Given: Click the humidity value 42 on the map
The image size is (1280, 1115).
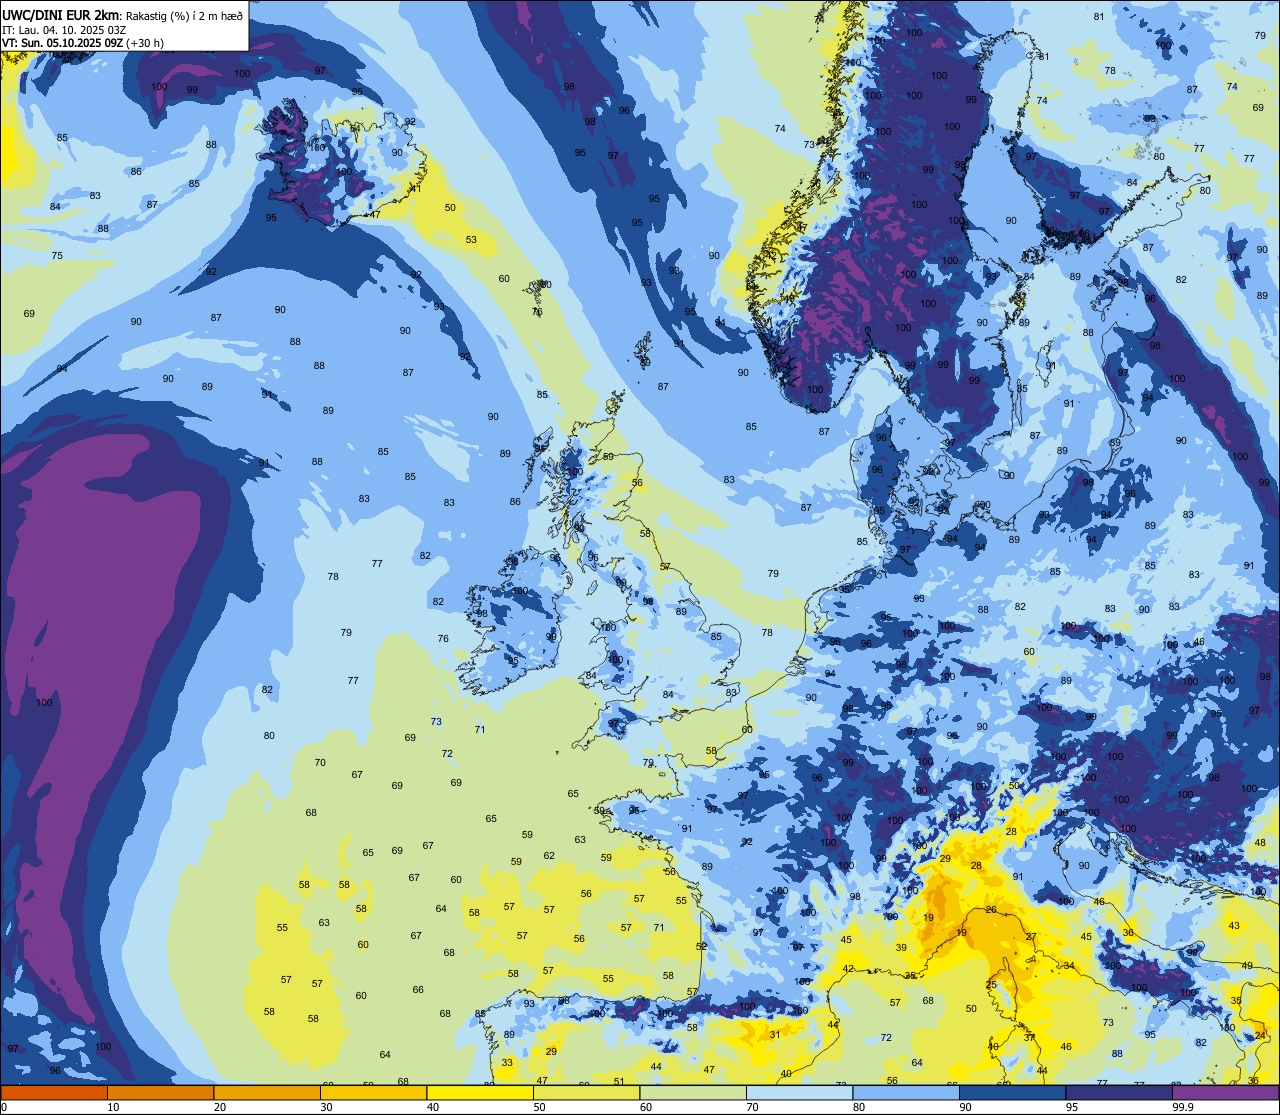Looking at the screenshot, I should [849, 969].
